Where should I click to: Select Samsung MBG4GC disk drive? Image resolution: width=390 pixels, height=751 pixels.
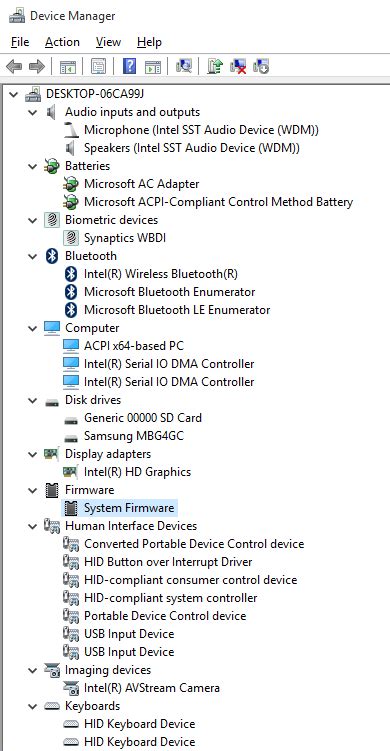point(134,436)
